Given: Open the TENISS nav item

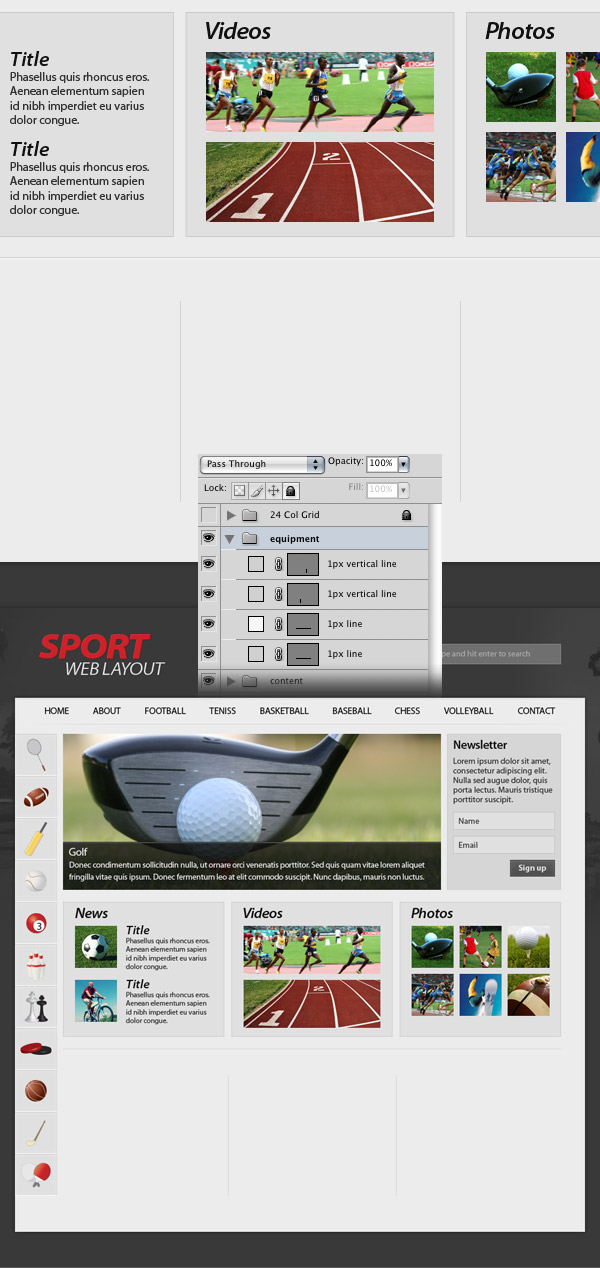Looking at the screenshot, I should click(223, 711).
